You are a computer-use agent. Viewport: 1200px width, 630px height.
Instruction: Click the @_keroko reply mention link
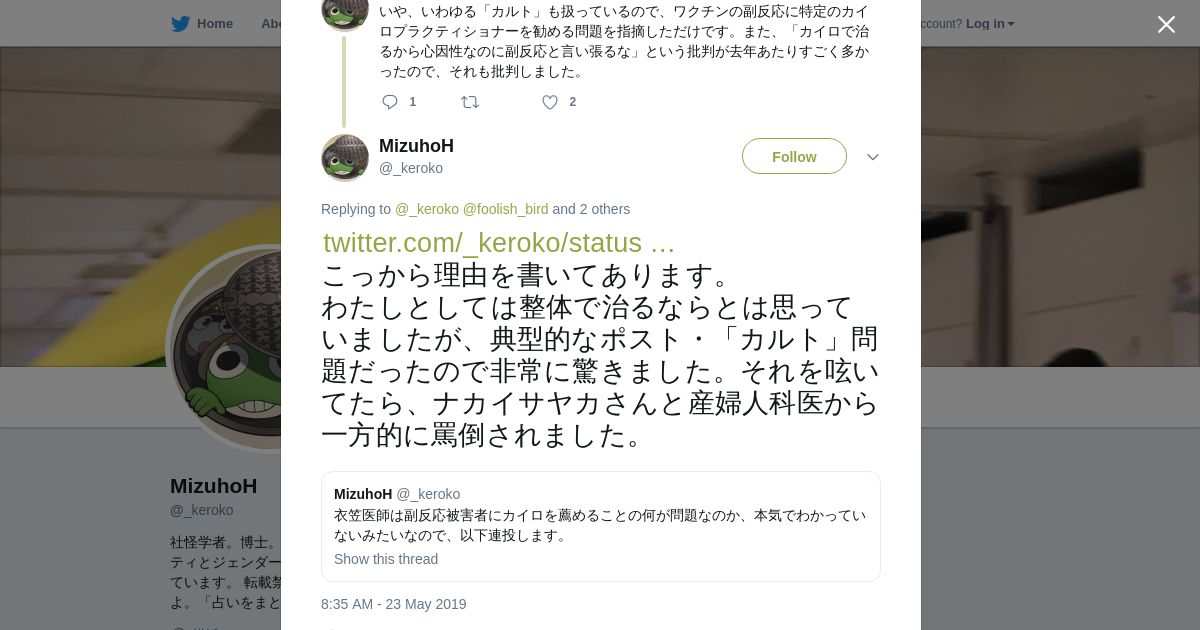pos(427,209)
